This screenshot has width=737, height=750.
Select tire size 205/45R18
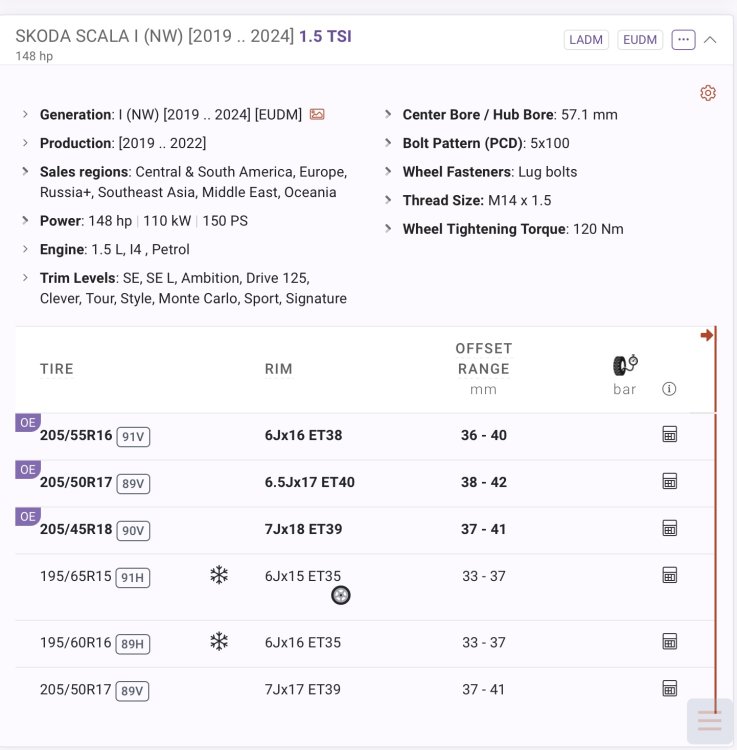[76, 529]
